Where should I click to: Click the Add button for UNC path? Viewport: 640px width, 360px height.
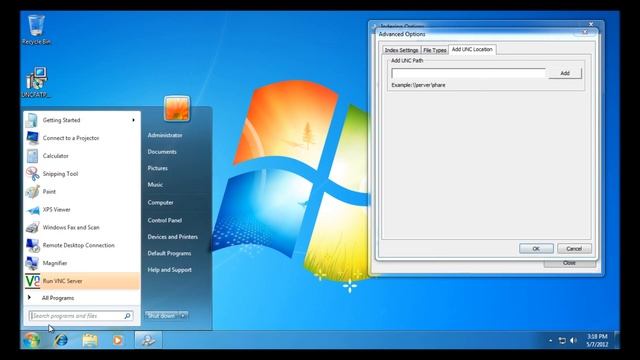tap(565, 73)
